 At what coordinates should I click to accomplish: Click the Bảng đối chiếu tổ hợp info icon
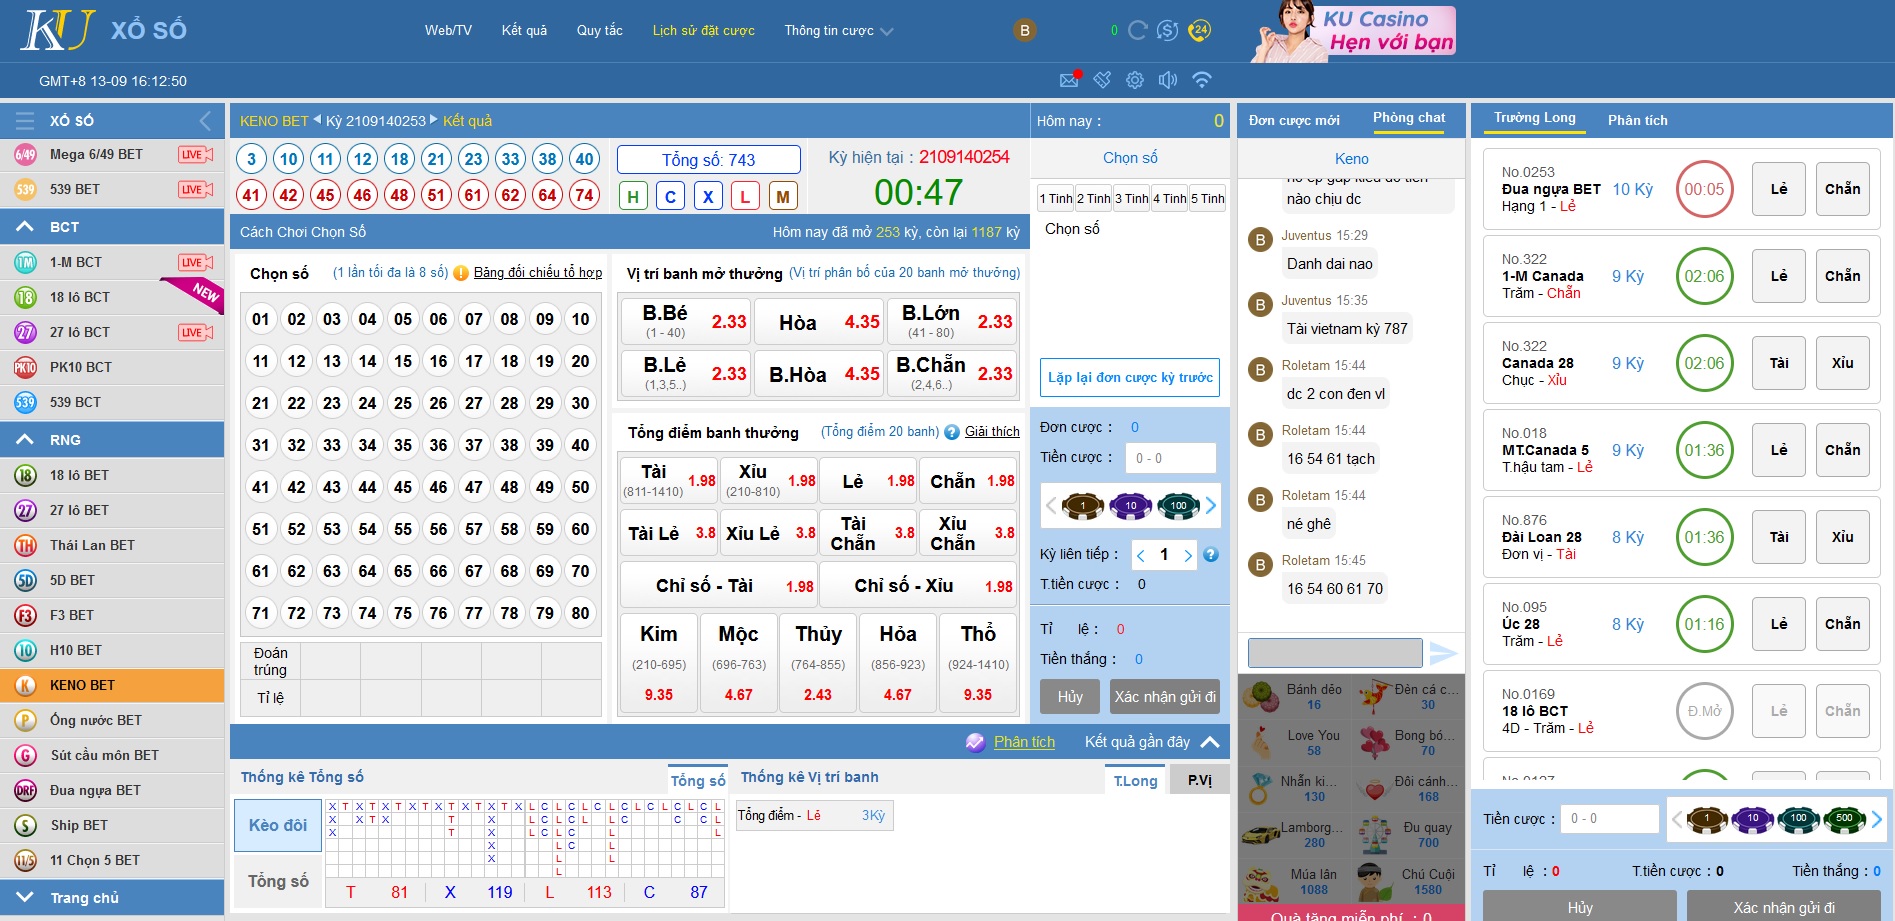click(461, 273)
